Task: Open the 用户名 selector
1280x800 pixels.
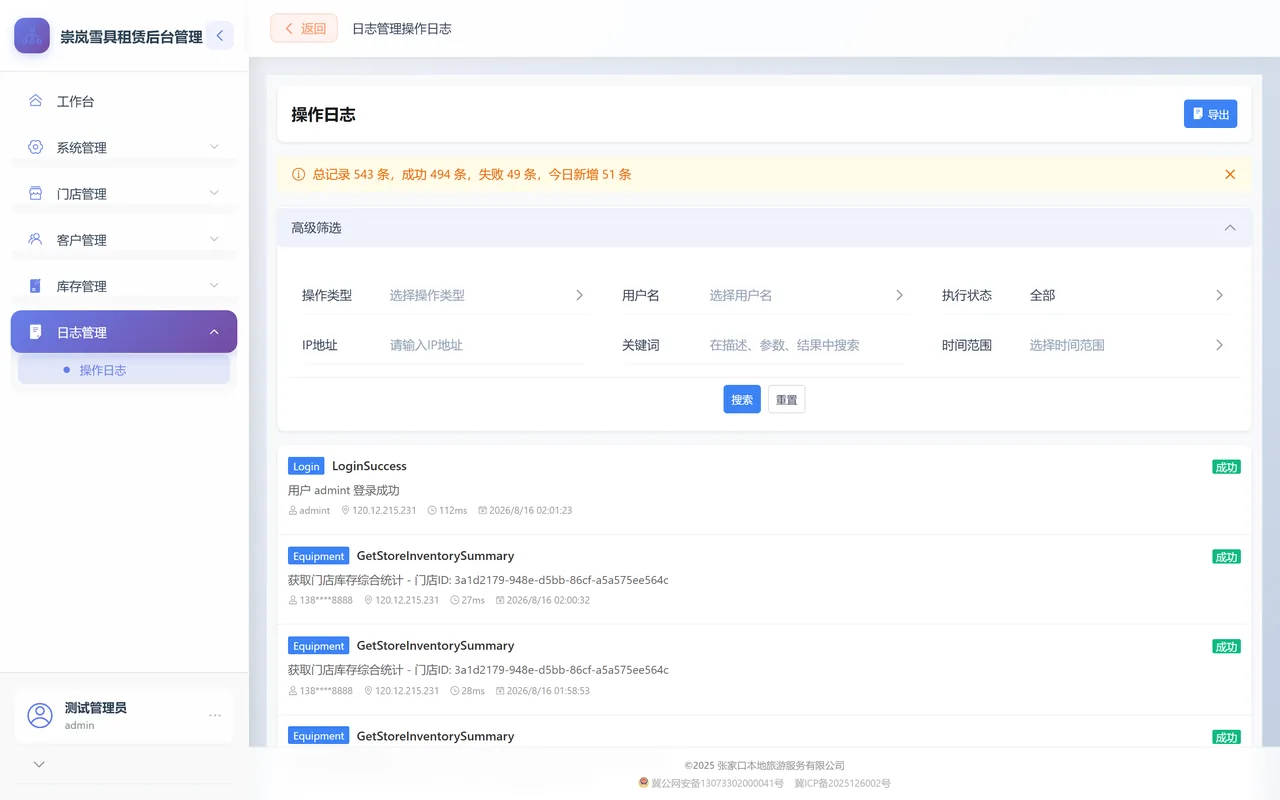Action: coord(807,295)
